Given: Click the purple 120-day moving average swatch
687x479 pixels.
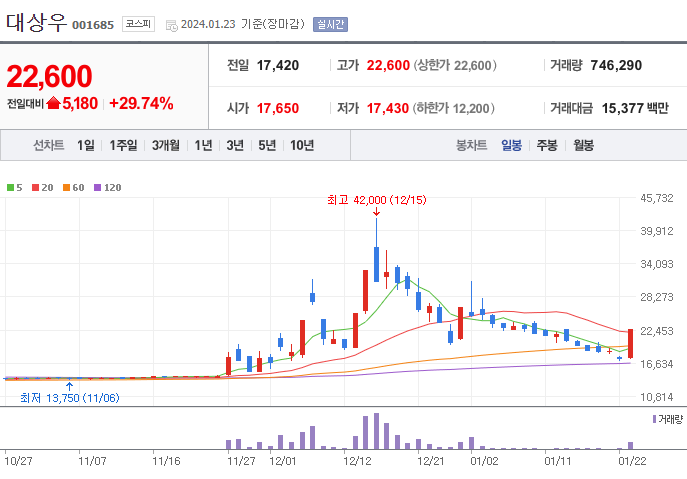Looking at the screenshot, I should tap(98, 188).
